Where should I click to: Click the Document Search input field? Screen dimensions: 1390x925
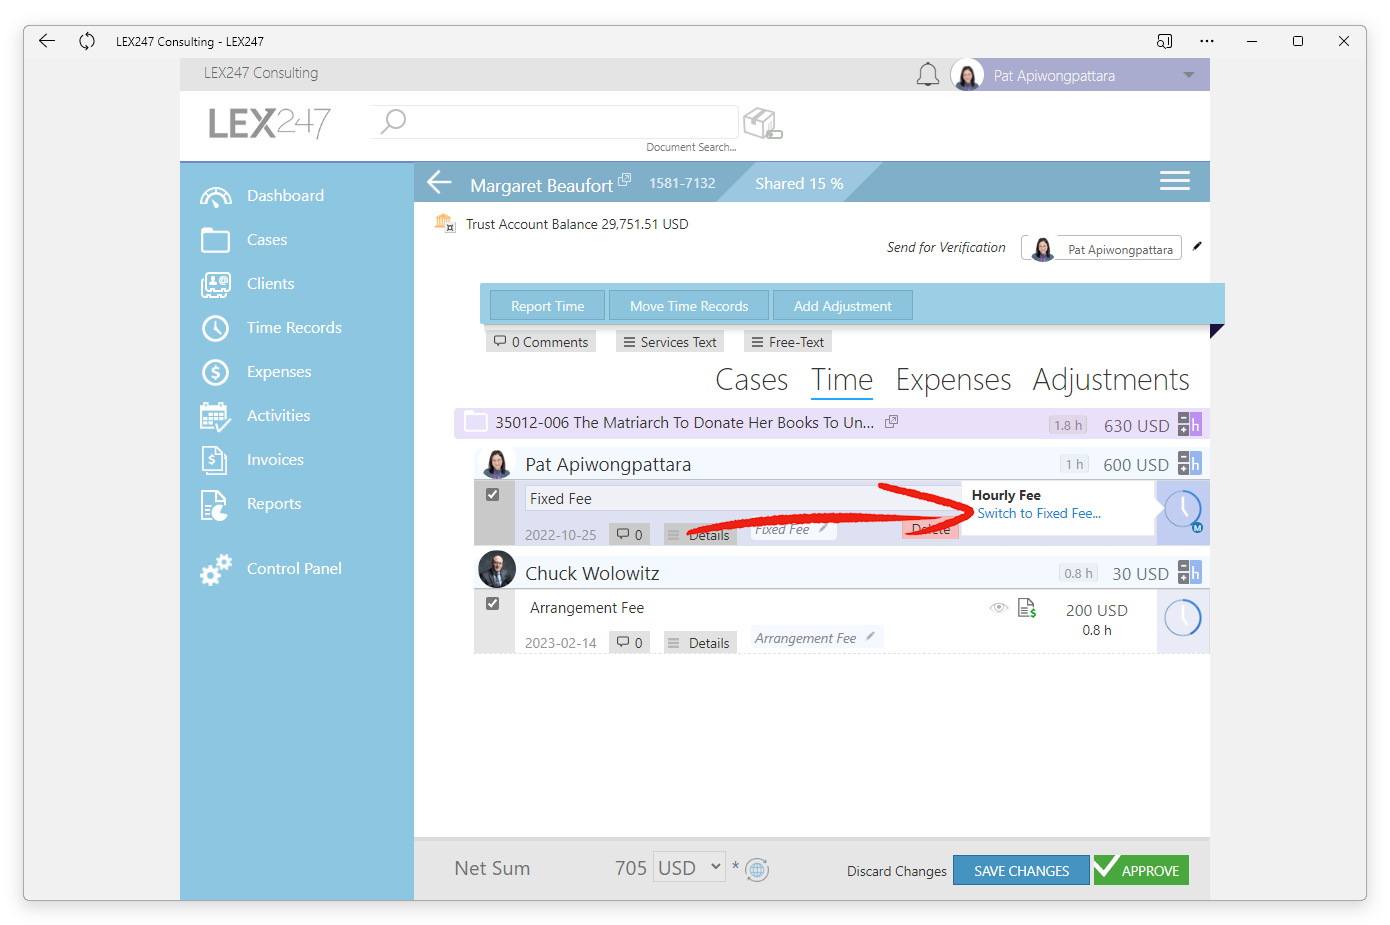coord(554,122)
